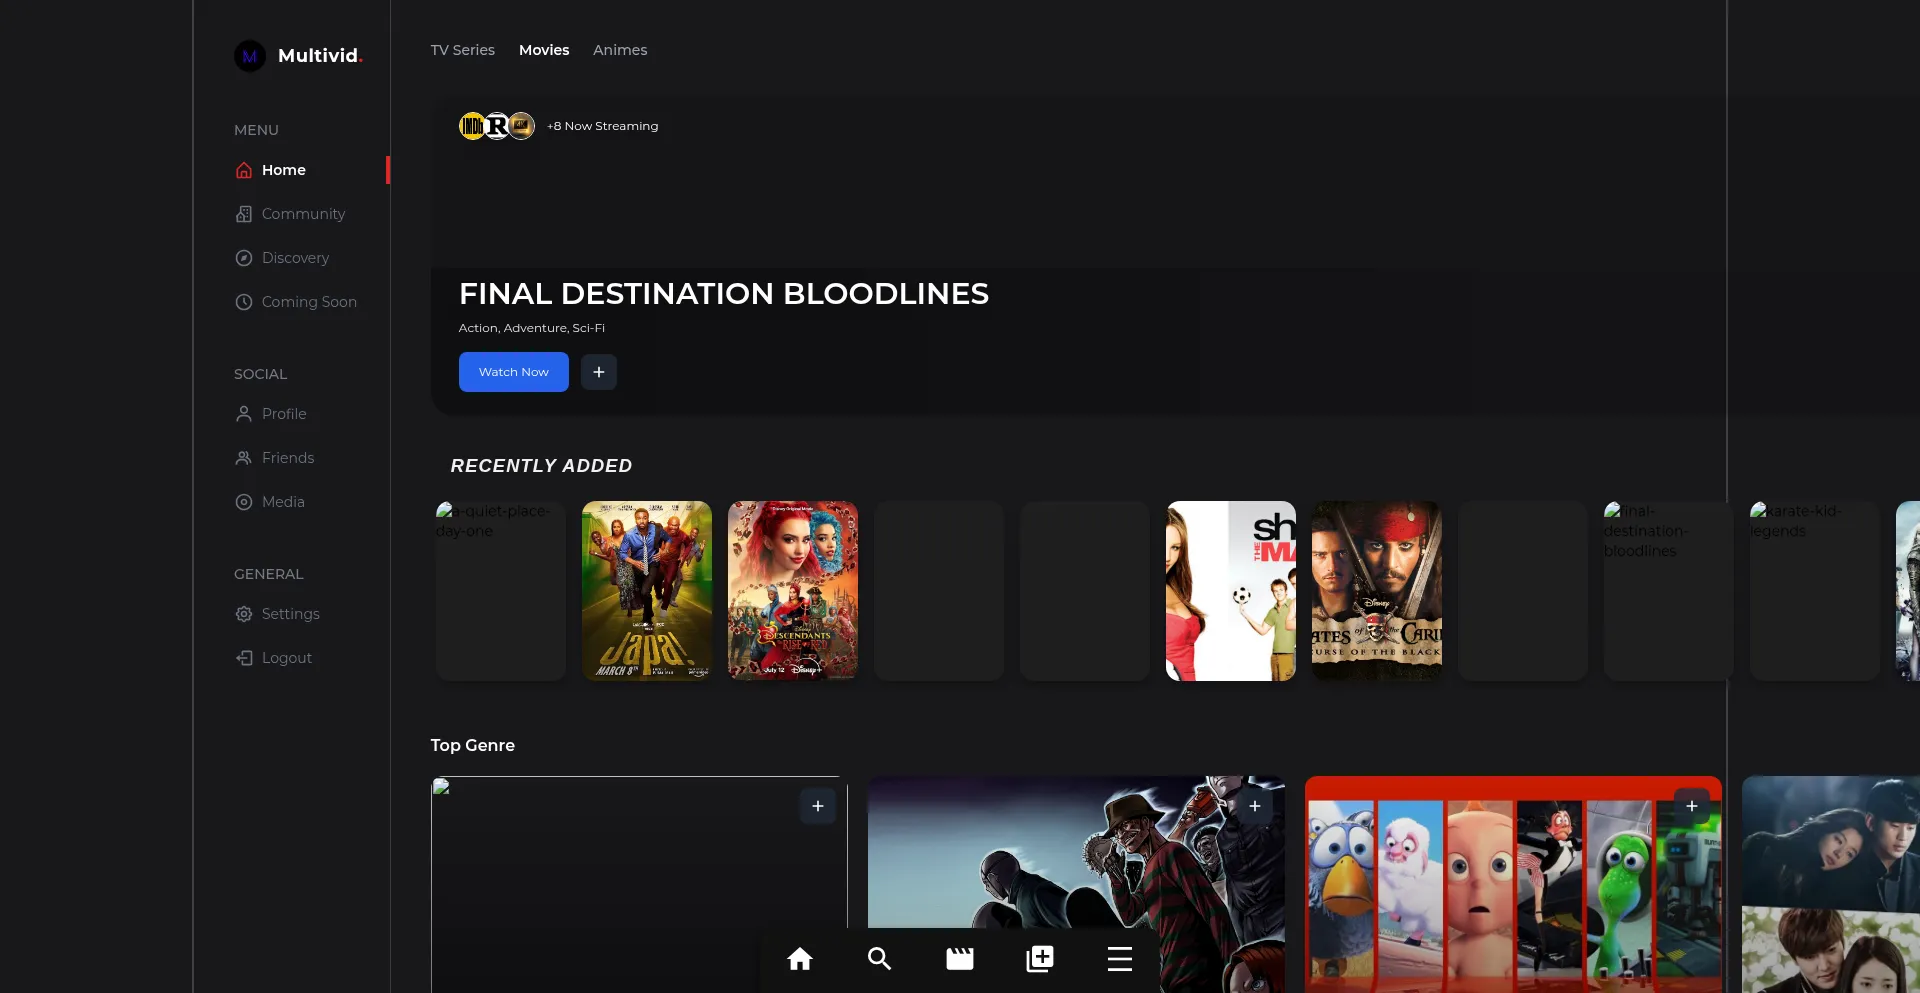This screenshot has width=1920, height=993.
Task: Open the Japa movie poster thumbnail
Action: (646, 590)
